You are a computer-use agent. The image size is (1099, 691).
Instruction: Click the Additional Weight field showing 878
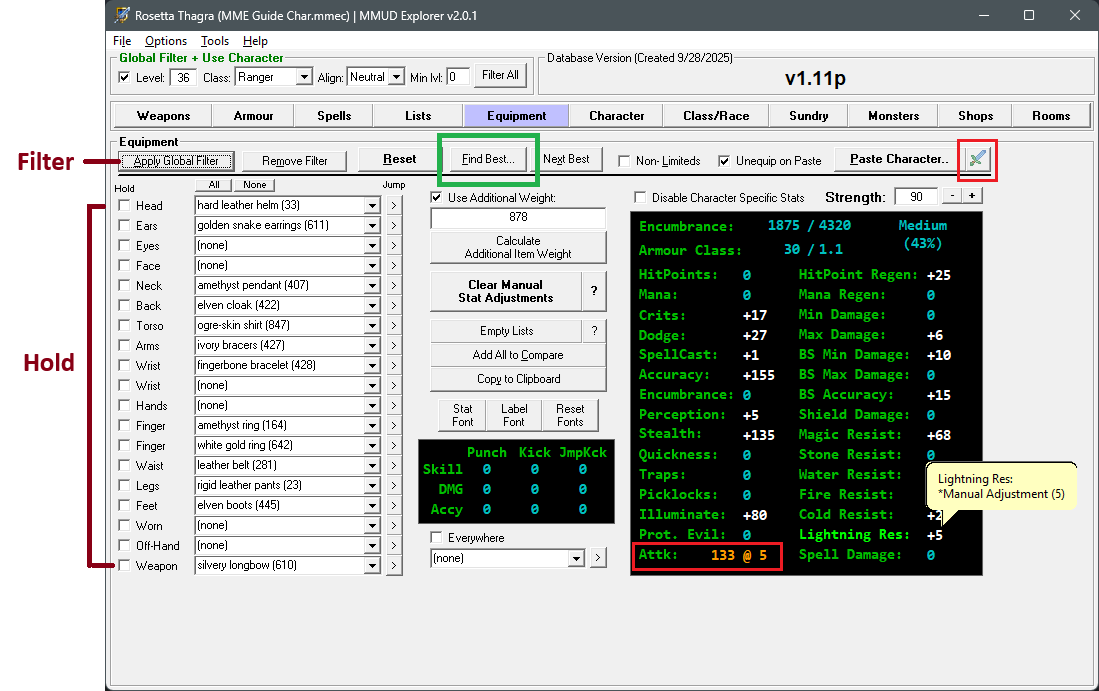[518, 217]
